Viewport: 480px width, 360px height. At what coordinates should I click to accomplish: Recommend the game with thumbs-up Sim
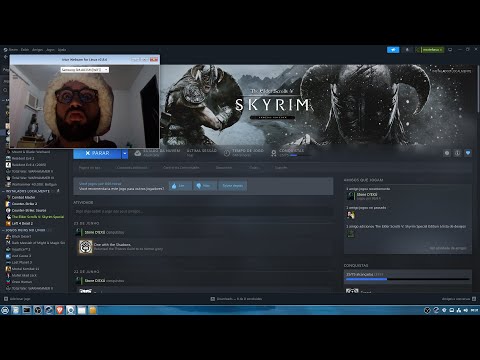point(180,186)
